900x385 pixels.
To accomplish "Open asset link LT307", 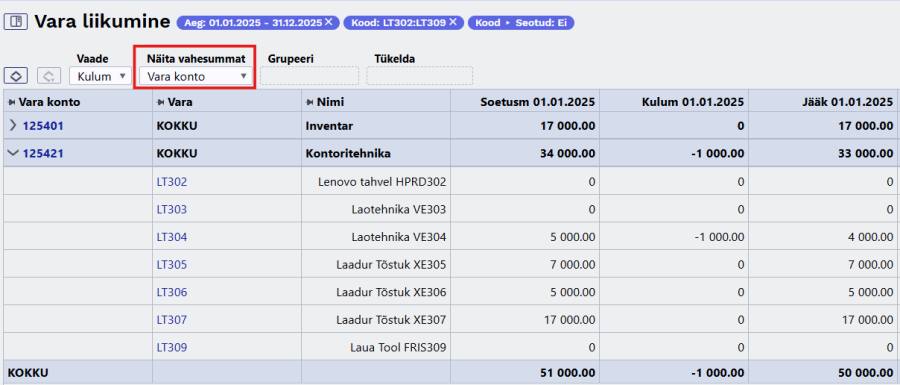I will pyautogui.click(x=172, y=320).
